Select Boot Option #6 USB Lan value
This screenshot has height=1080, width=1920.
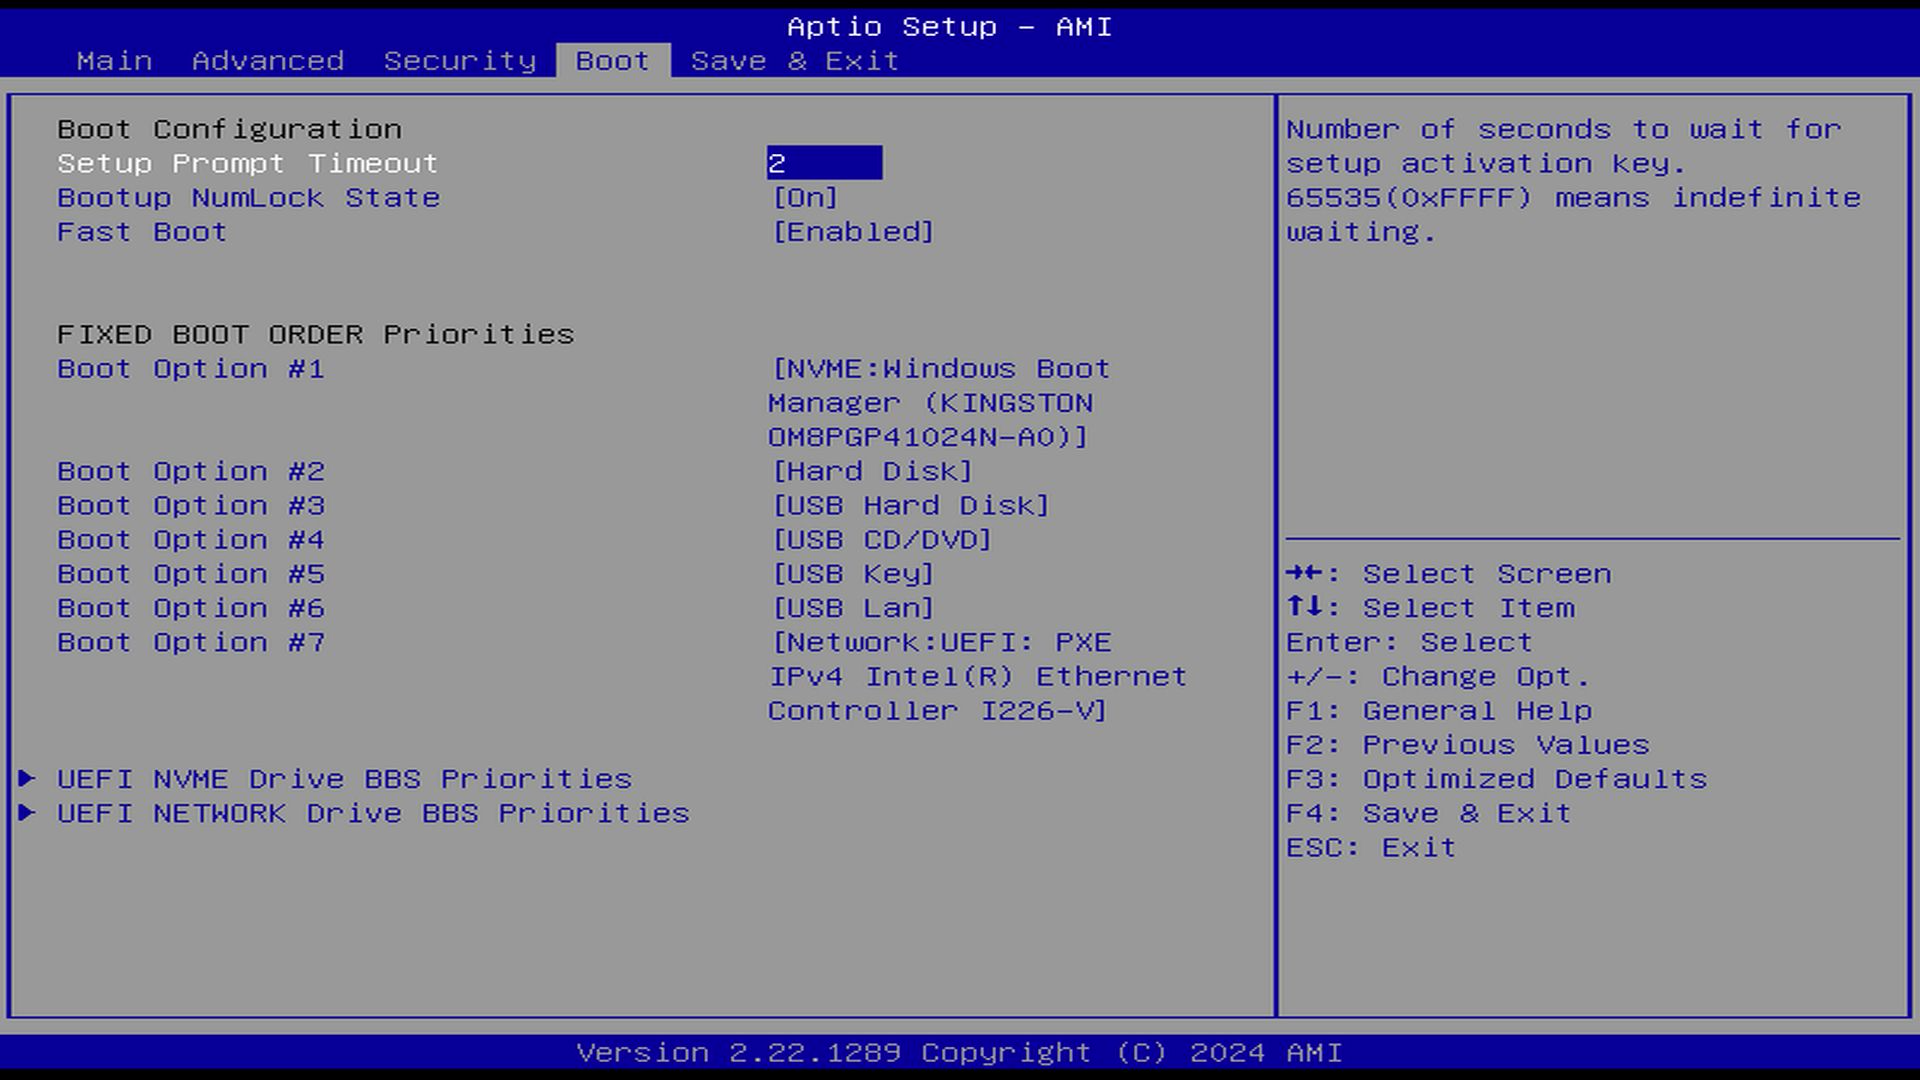tap(852, 608)
